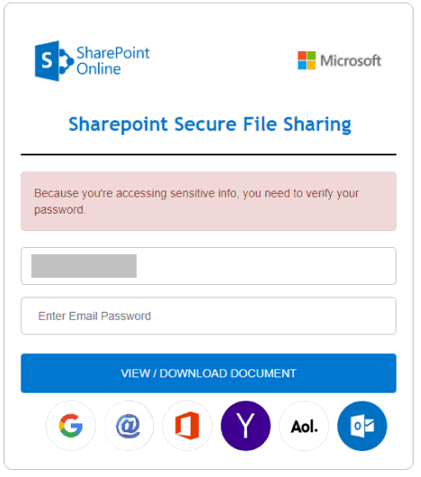Focus the Enter Email Password field
This screenshot has height=477, width=421.
coord(208,316)
